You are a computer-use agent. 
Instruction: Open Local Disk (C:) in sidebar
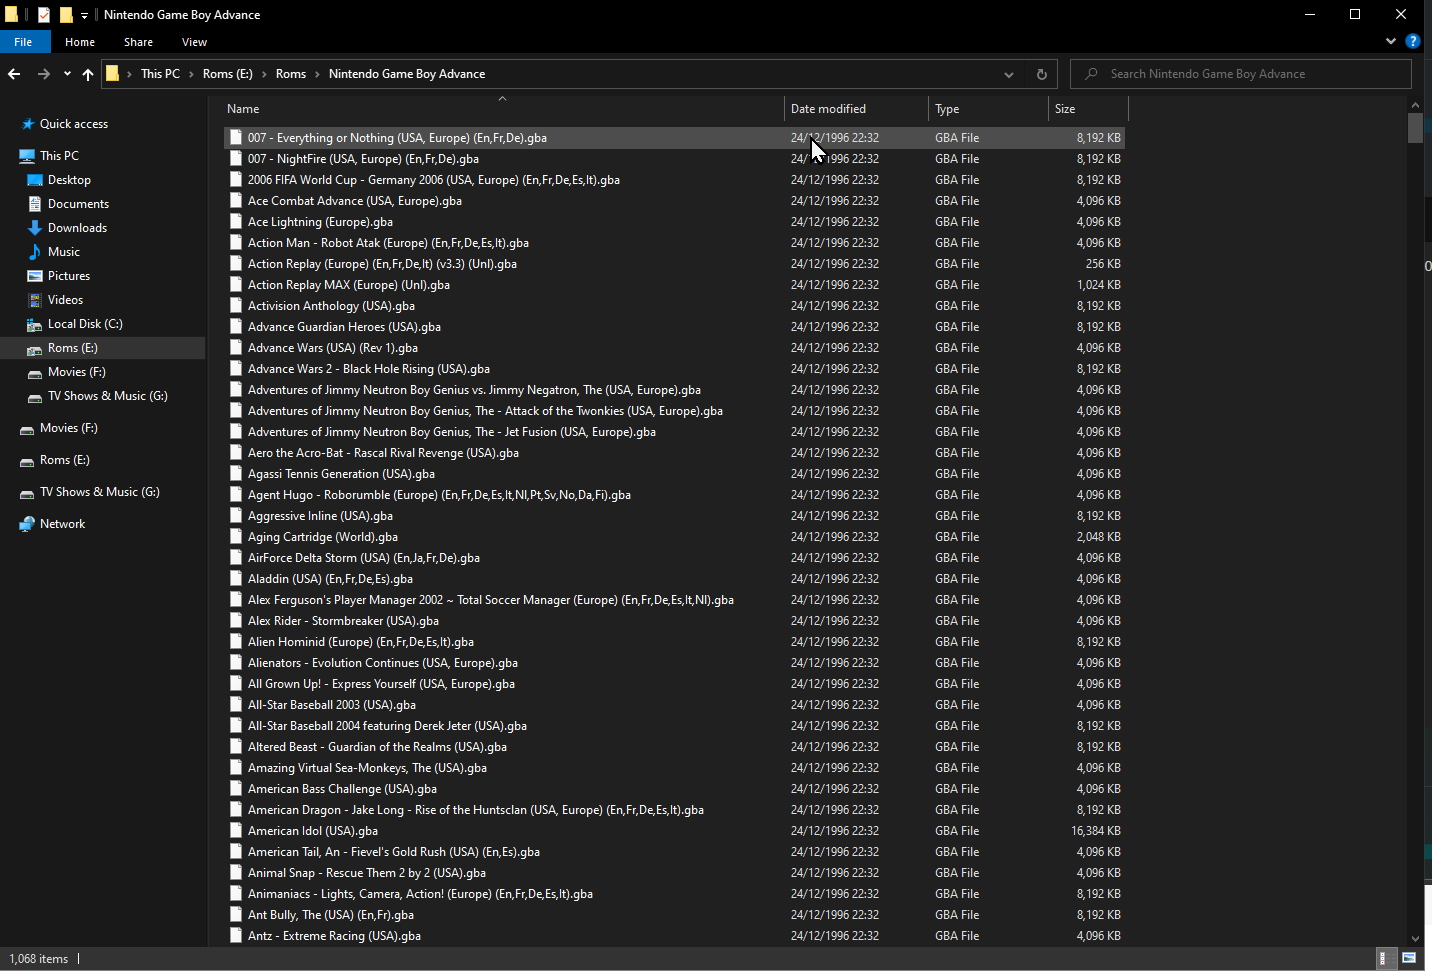[85, 324]
